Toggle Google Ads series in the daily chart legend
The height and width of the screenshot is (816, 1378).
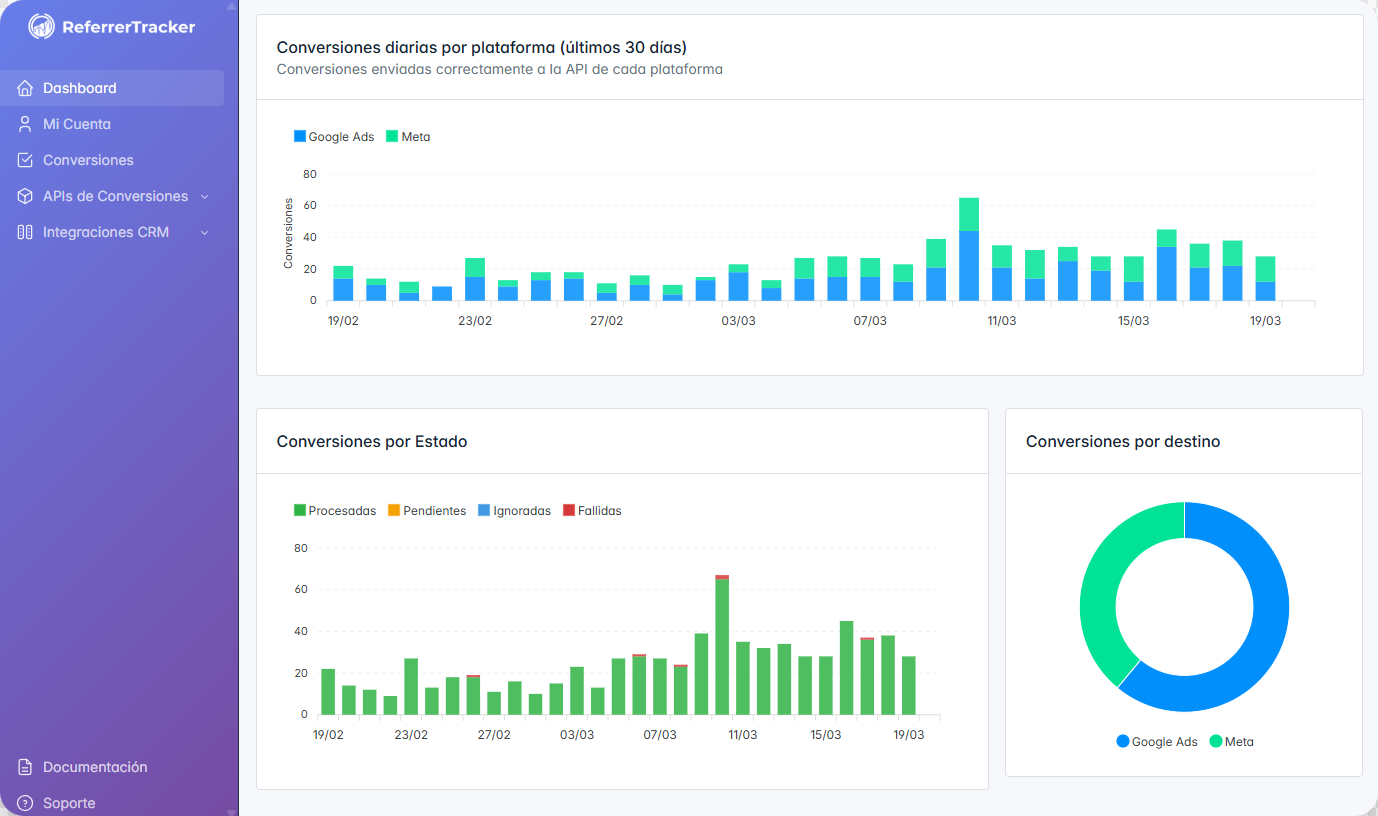point(333,136)
